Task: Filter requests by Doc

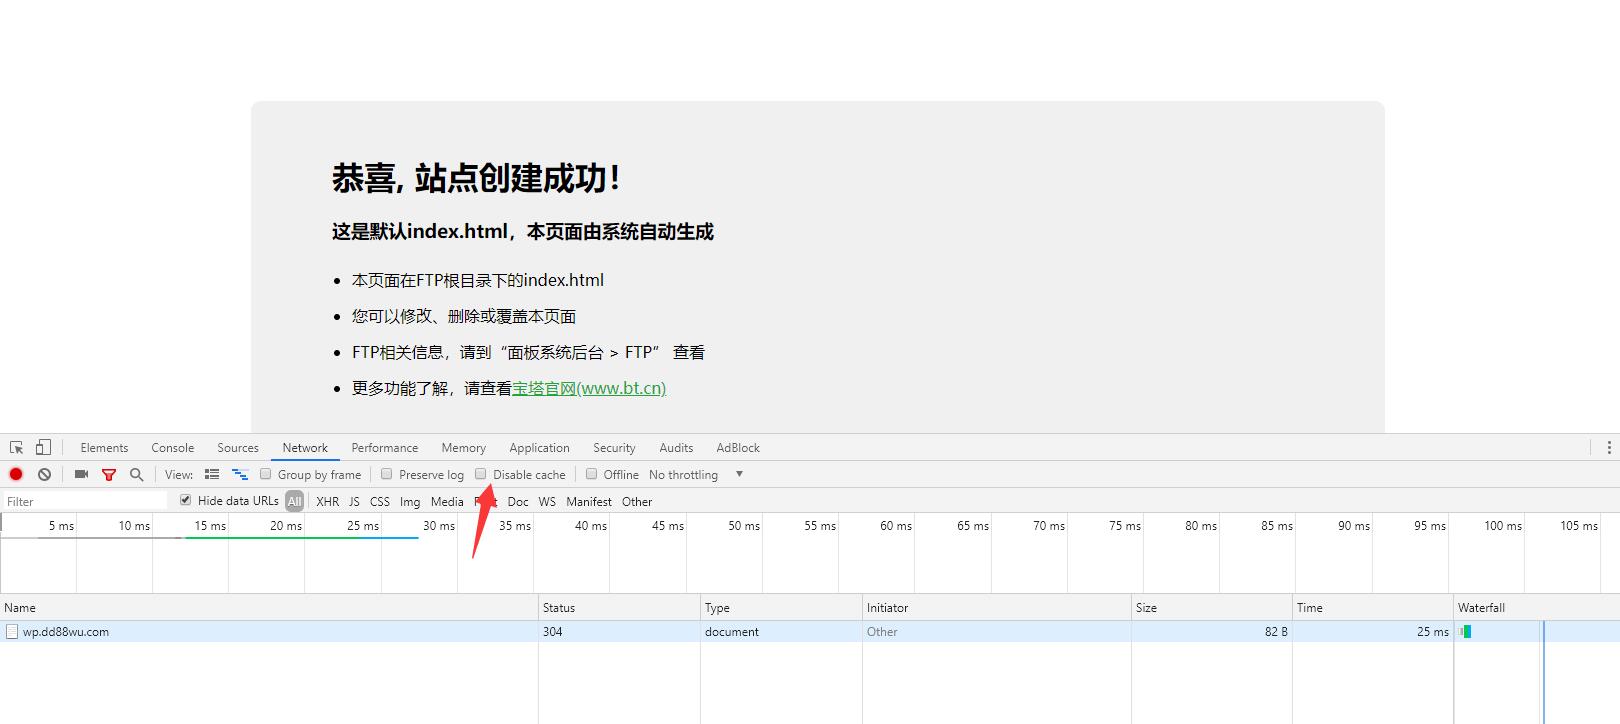Action: tap(518, 502)
